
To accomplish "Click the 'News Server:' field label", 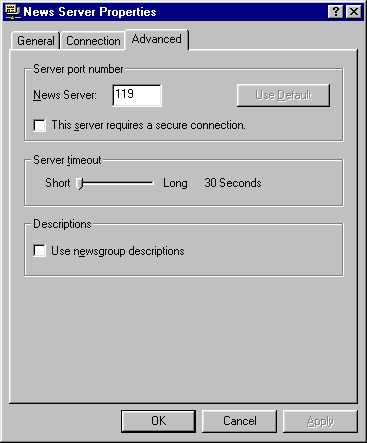I will [65, 95].
